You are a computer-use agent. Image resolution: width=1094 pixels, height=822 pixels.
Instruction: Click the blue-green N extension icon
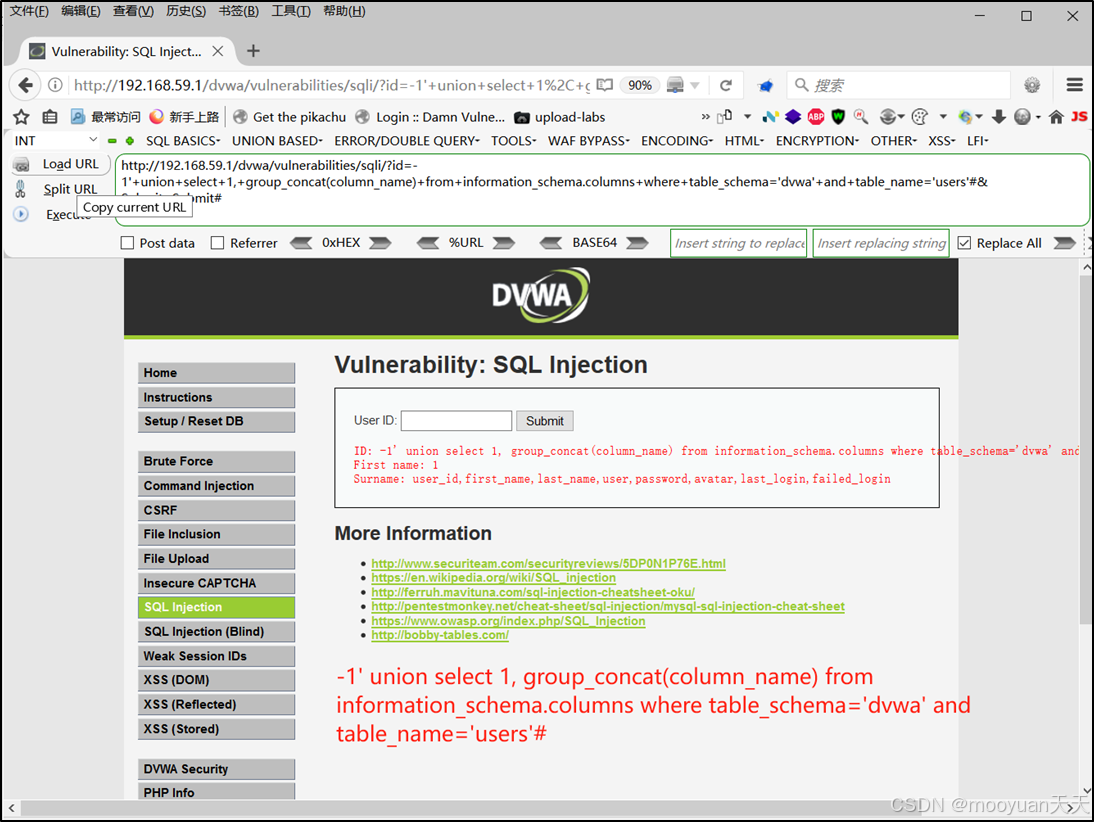[770, 117]
